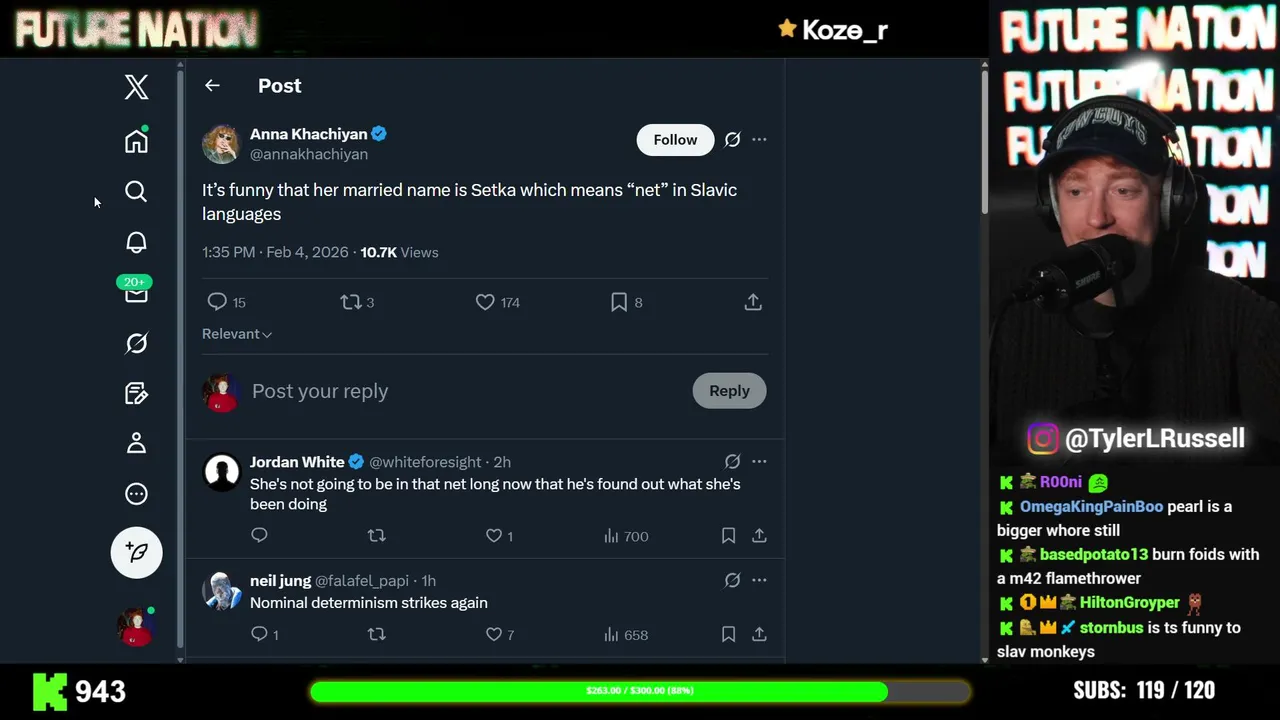1280x720 pixels.
Task: Click the back arrow beside Post
Action: pos(212,86)
